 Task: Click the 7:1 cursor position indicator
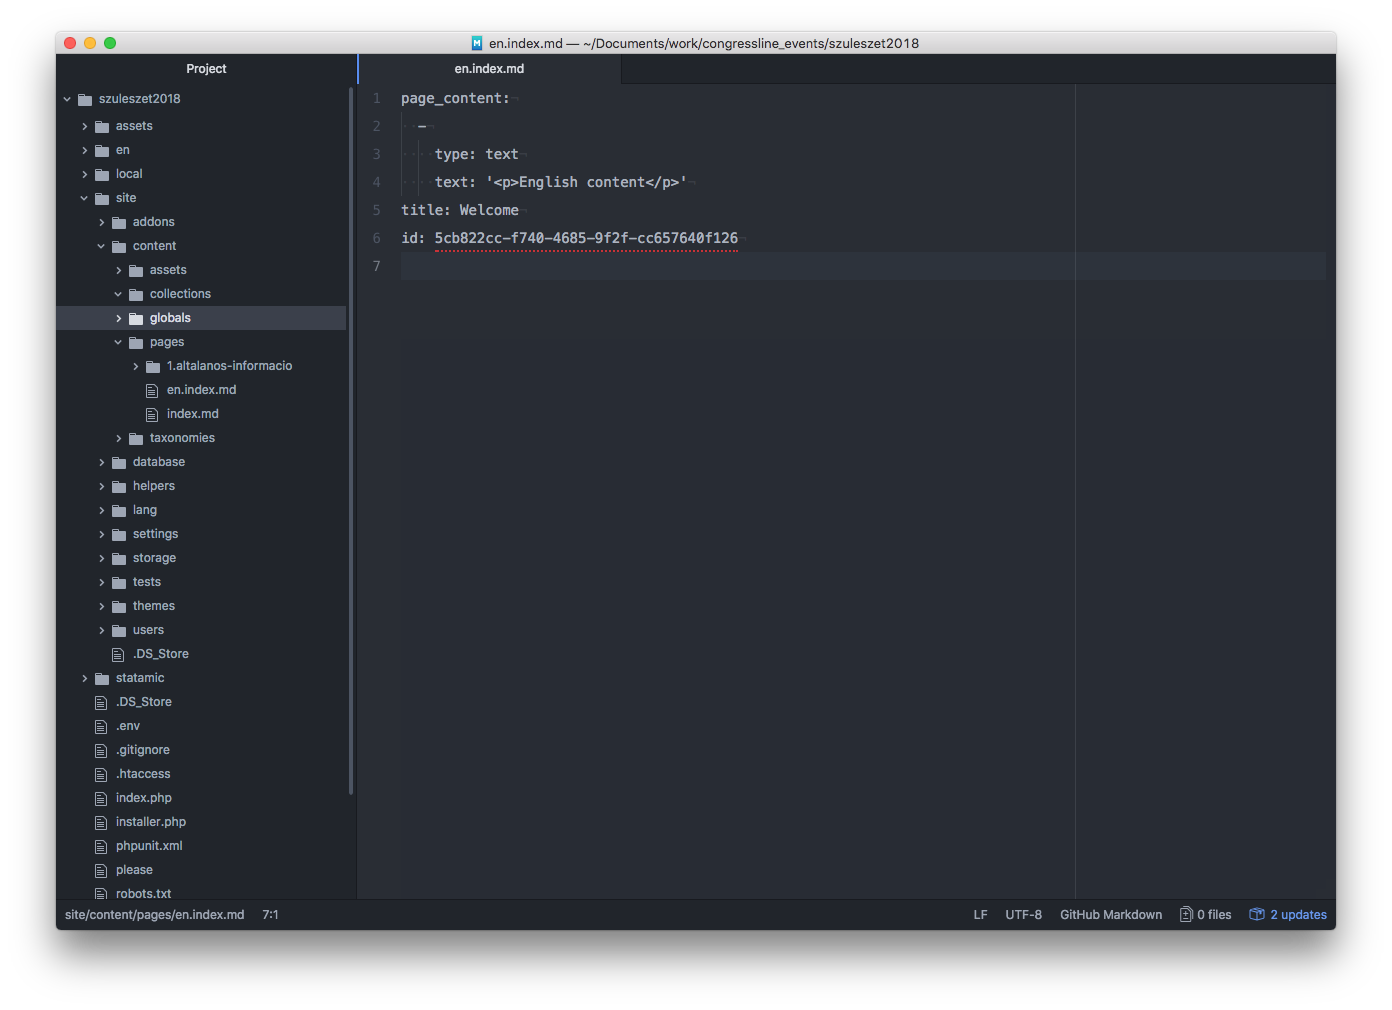point(270,914)
